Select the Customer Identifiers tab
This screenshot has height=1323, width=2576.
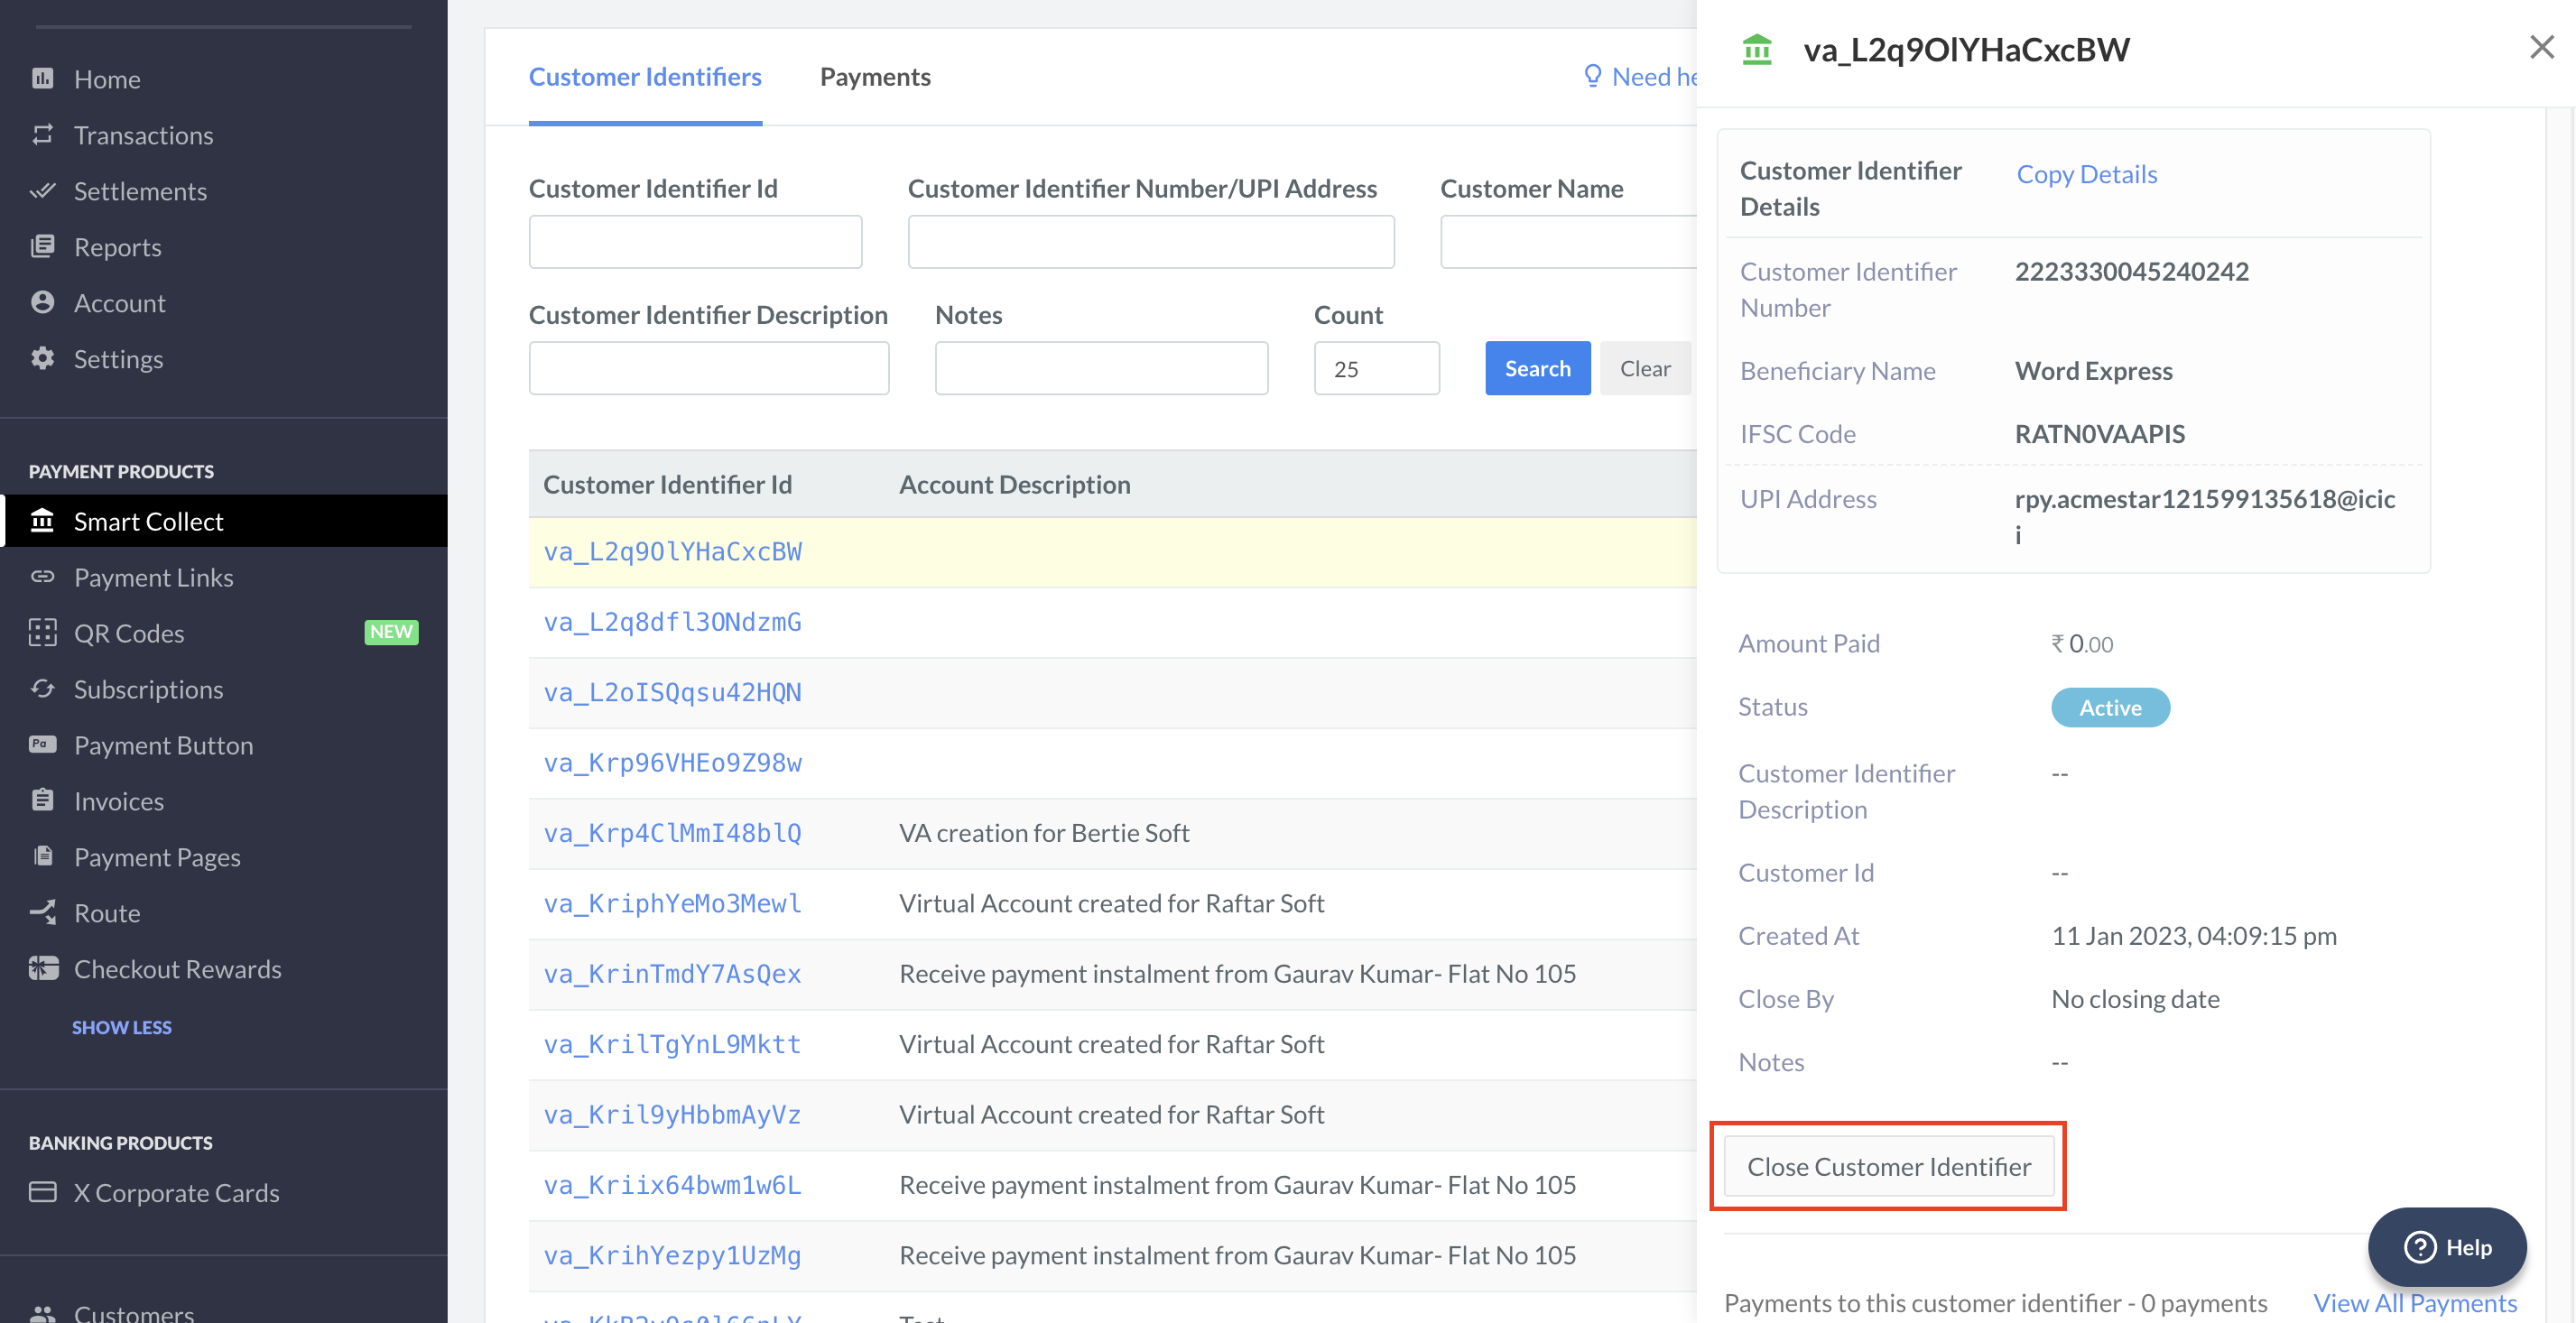[x=644, y=76]
